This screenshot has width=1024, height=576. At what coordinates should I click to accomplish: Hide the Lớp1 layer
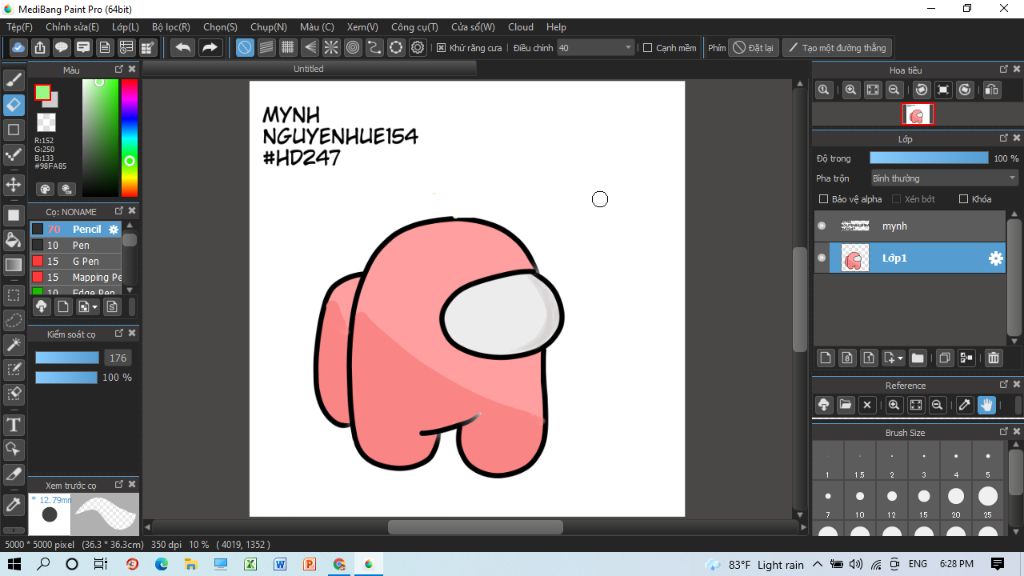(x=822, y=258)
